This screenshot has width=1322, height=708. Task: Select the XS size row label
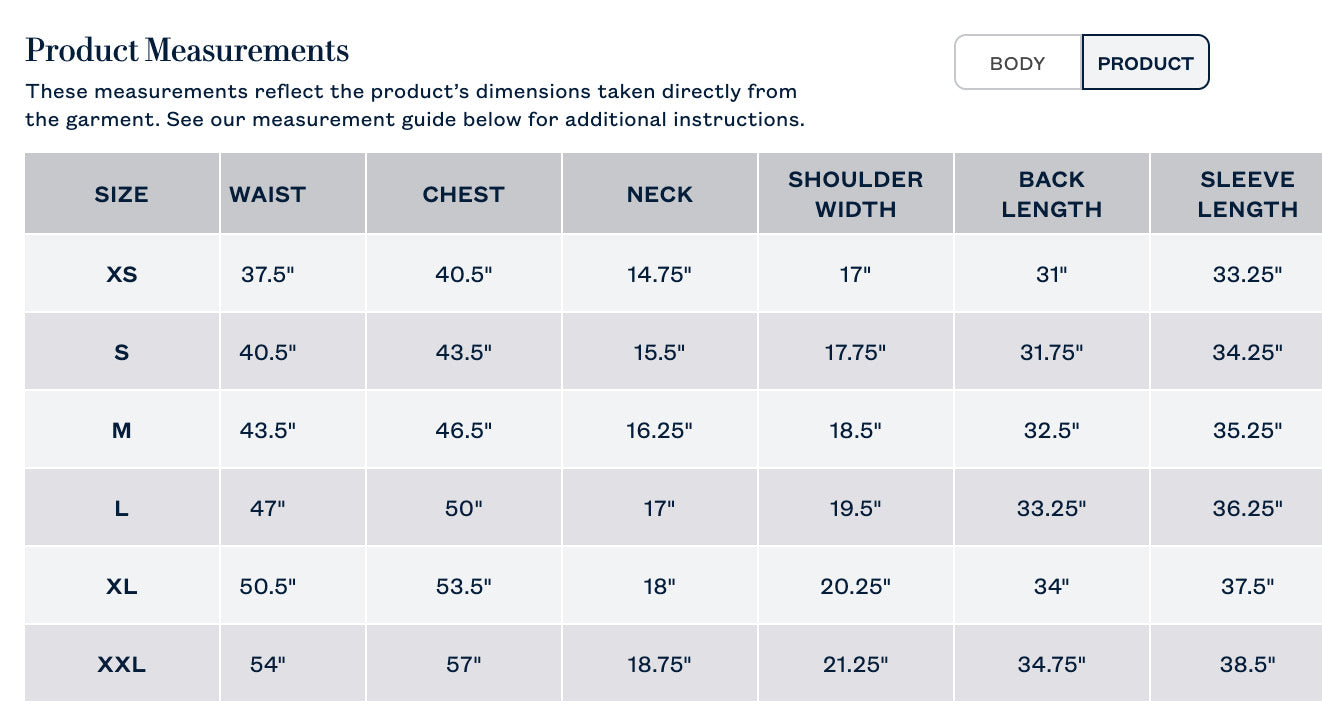(x=121, y=274)
